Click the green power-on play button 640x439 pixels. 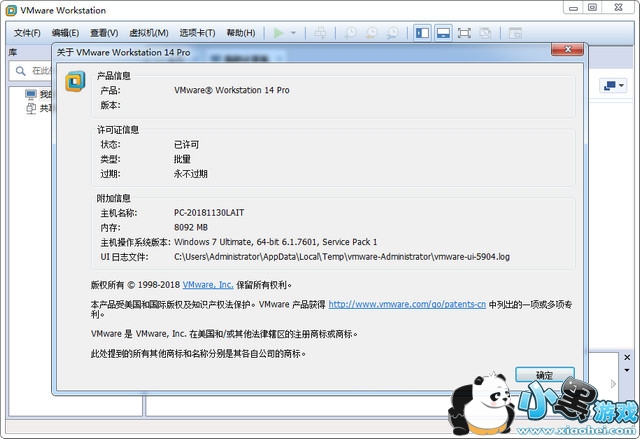point(279,33)
